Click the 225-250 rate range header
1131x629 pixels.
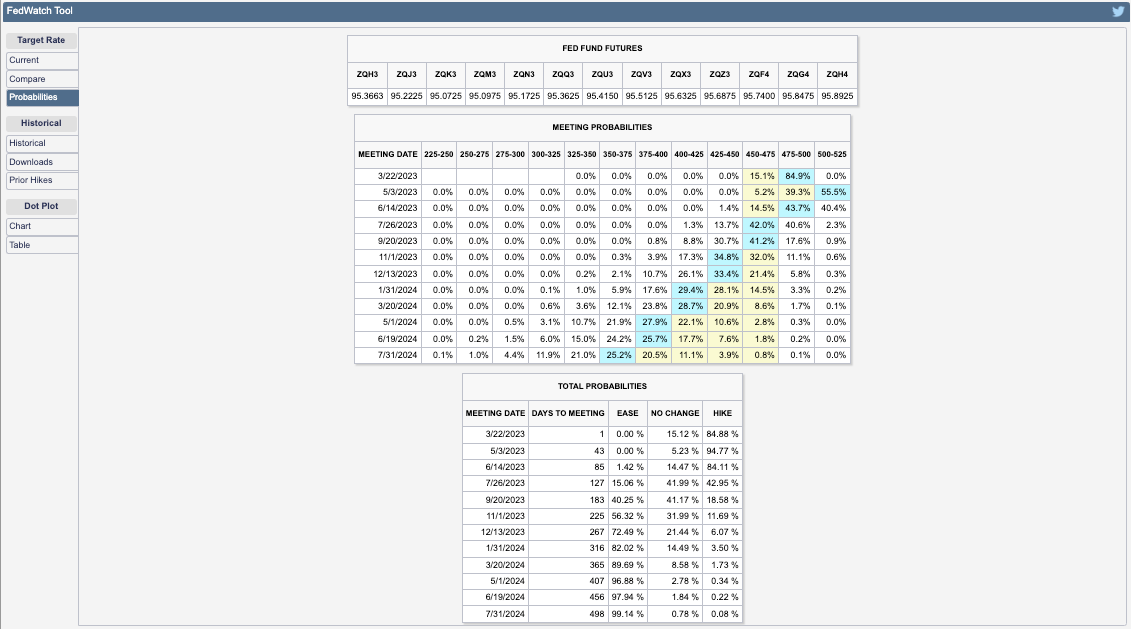click(x=439, y=154)
